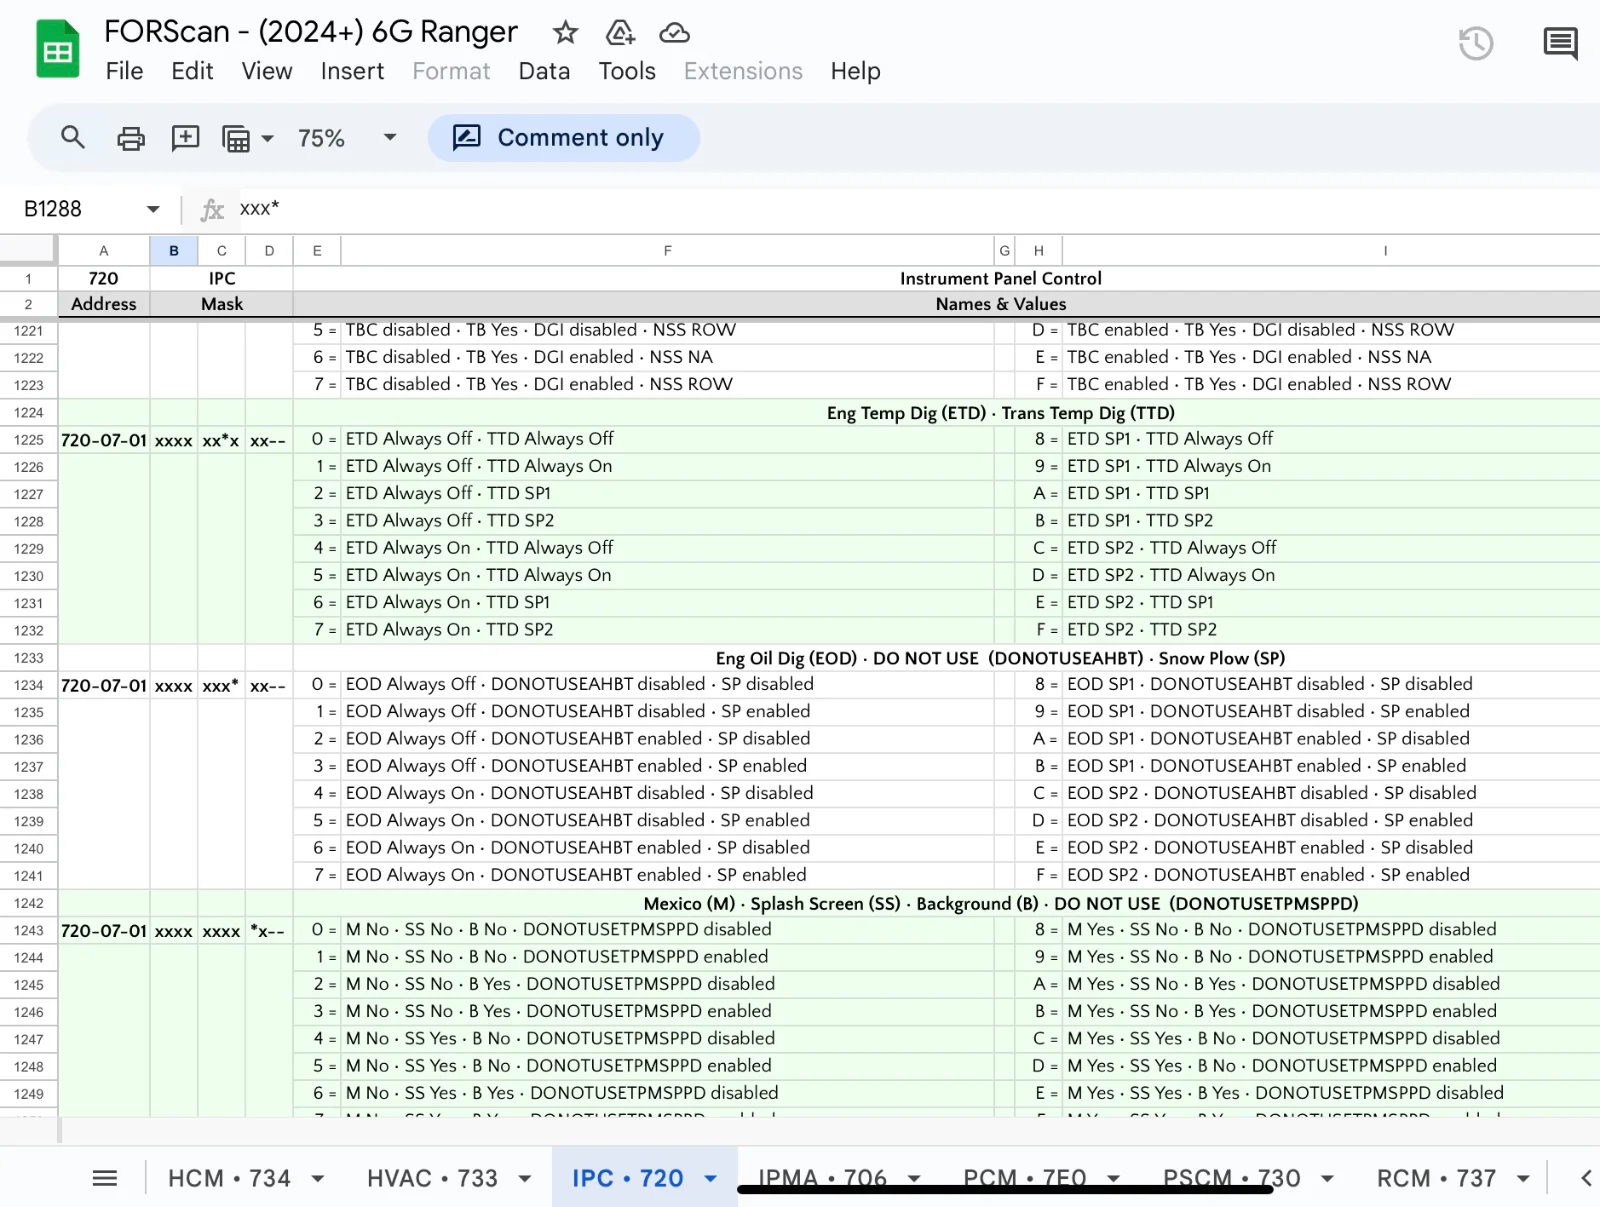Open the Google Sheets home icon
Screen dimensions: 1600x1207
(x=58, y=50)
